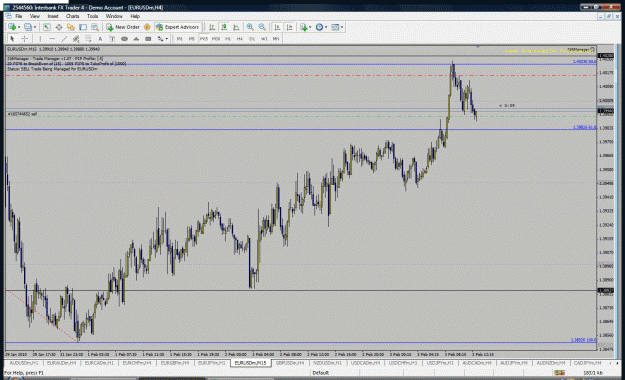Click the sell order line label
This screenshot has height=380, width=625.
22,114
